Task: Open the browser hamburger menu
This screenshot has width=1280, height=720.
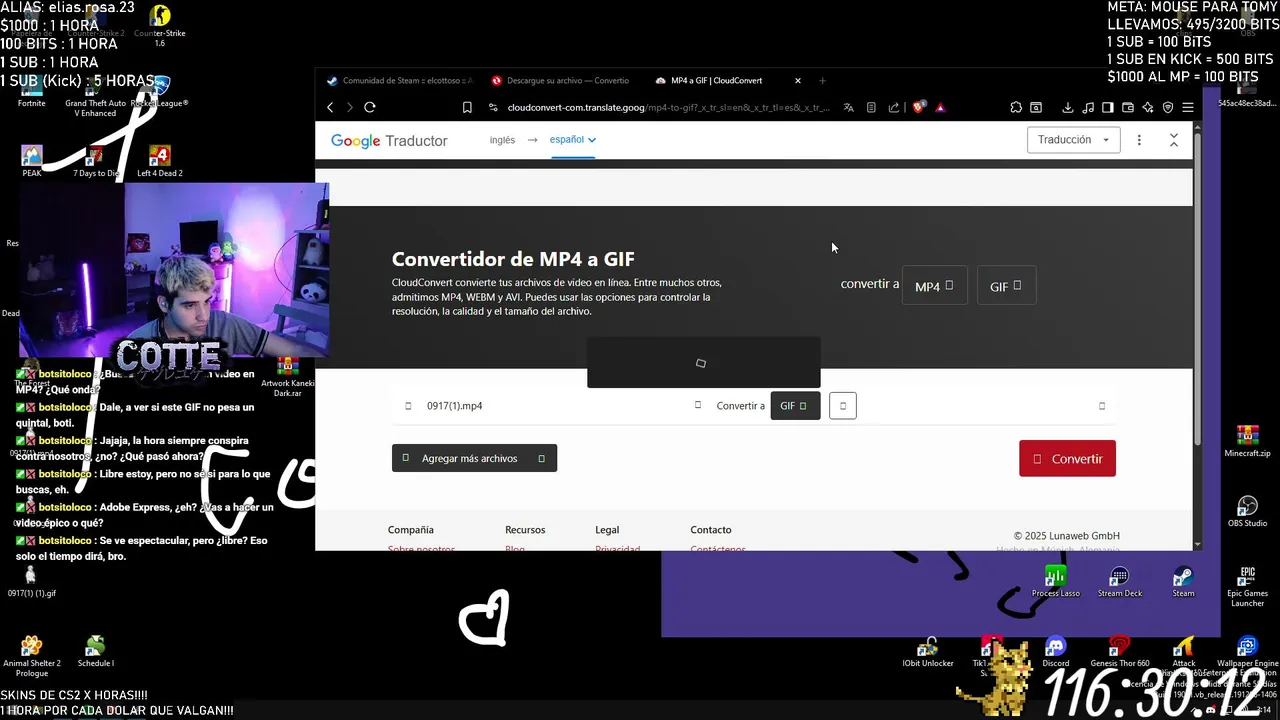Action: pyautogui.click(x=1188, y=107)
